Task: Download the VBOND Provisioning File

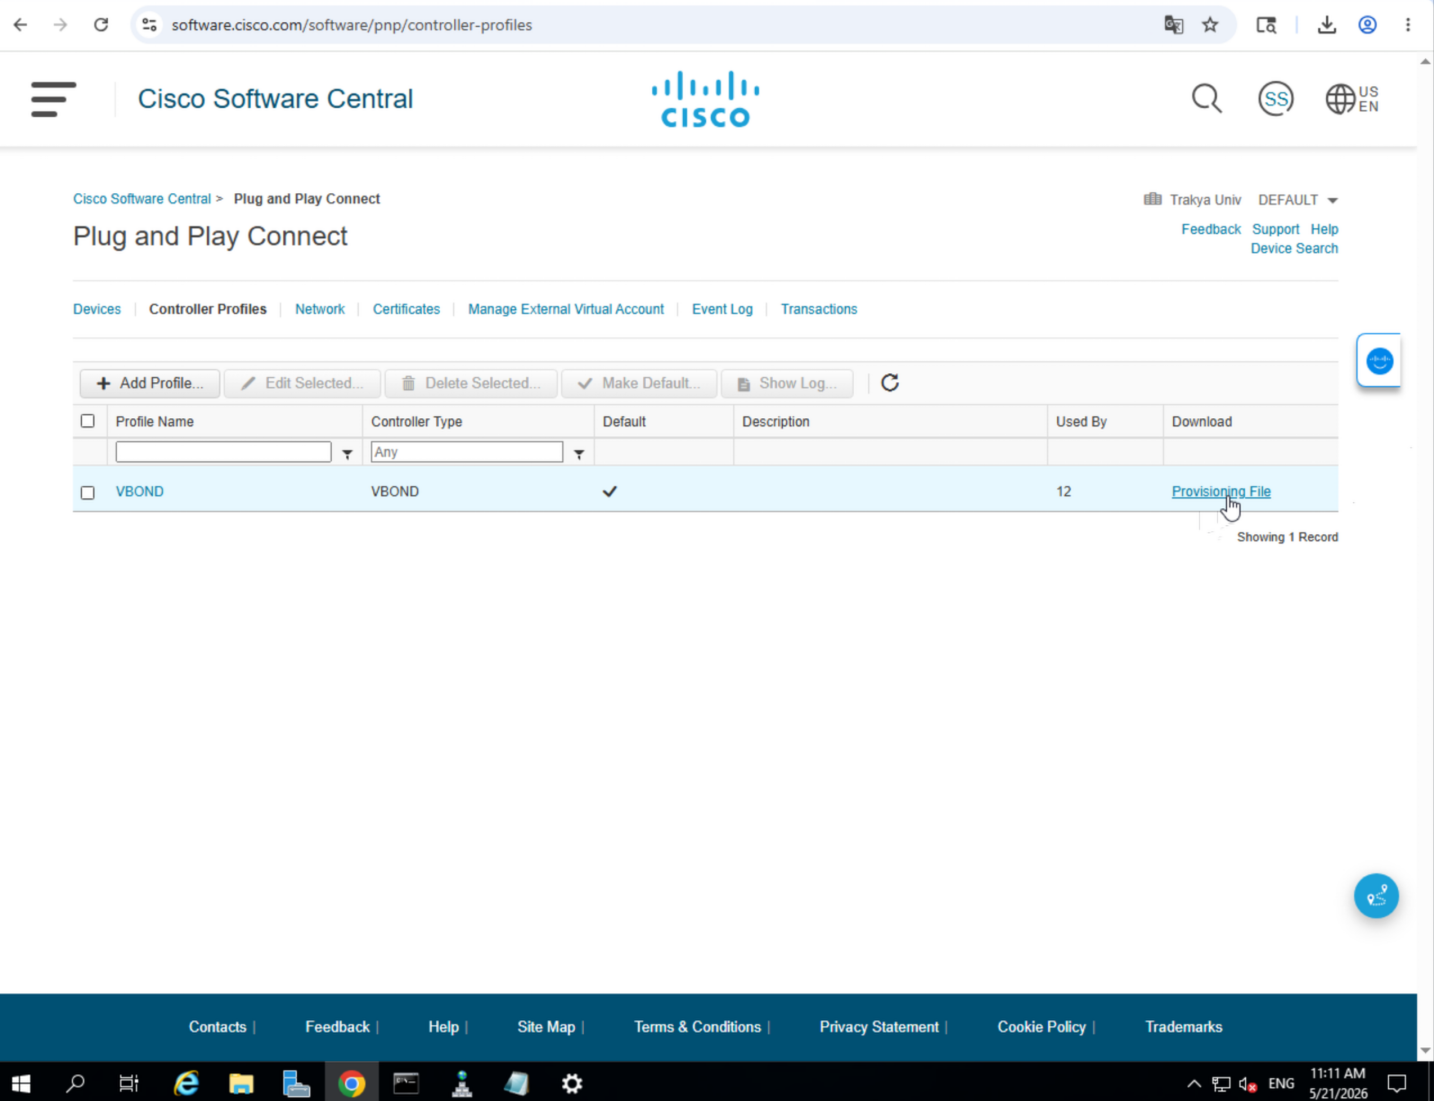Action: (1221, 492)
